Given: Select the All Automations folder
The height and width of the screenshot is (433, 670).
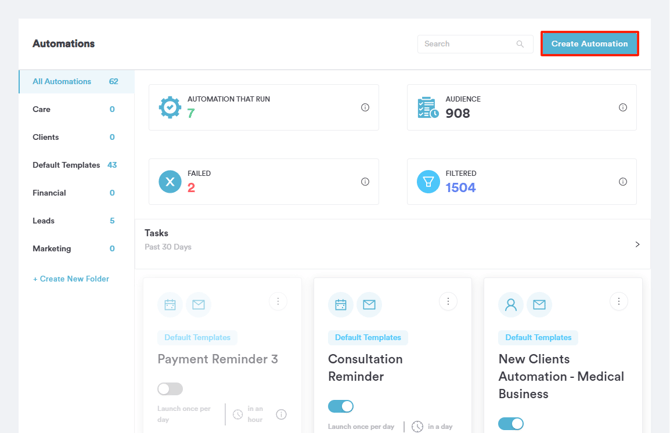Looking at the screenshot, I should pos(76,81).
